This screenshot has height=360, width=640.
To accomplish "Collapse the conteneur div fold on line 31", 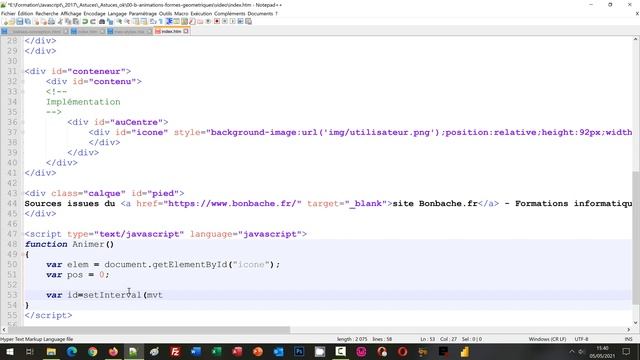I will (23, 71).
